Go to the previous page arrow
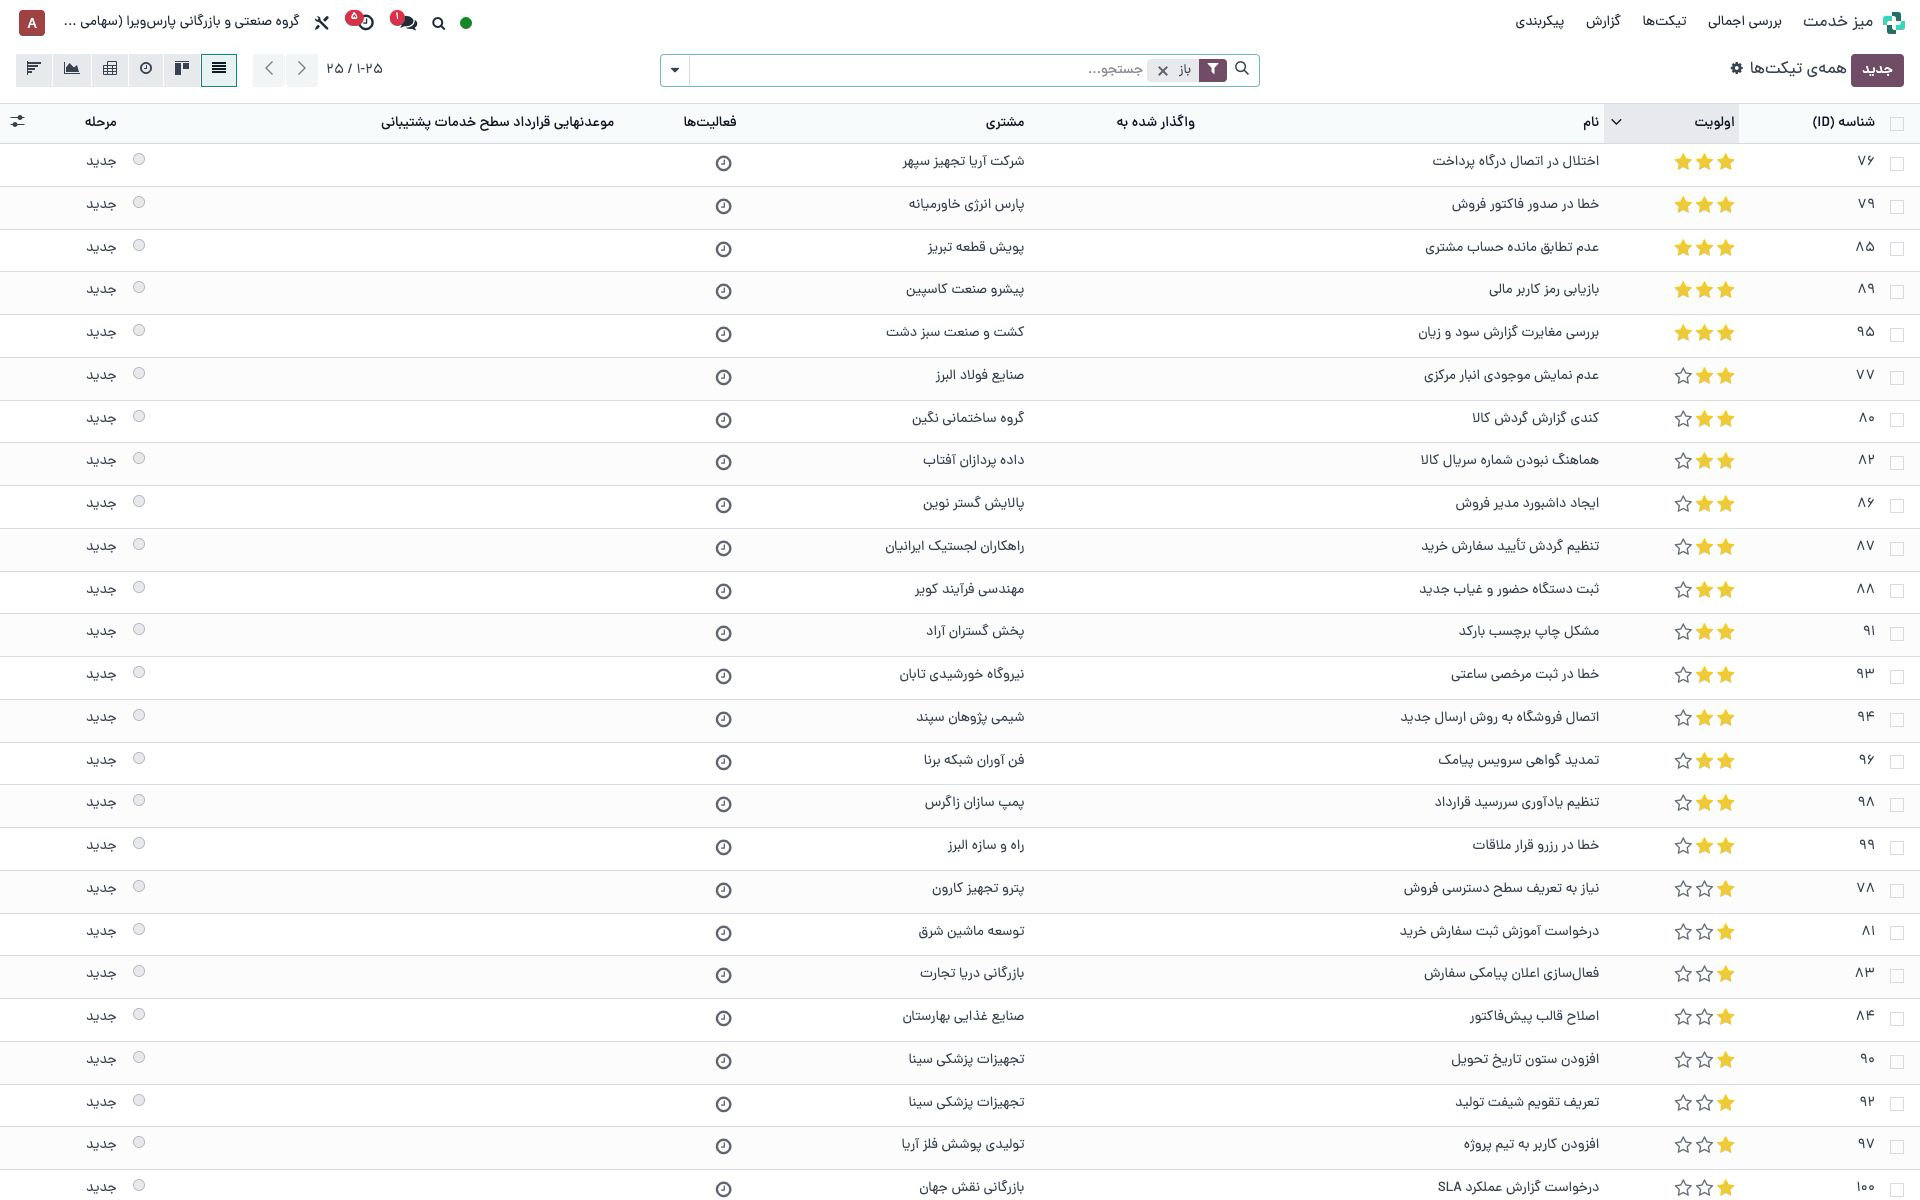 click(x=301, y=69)
